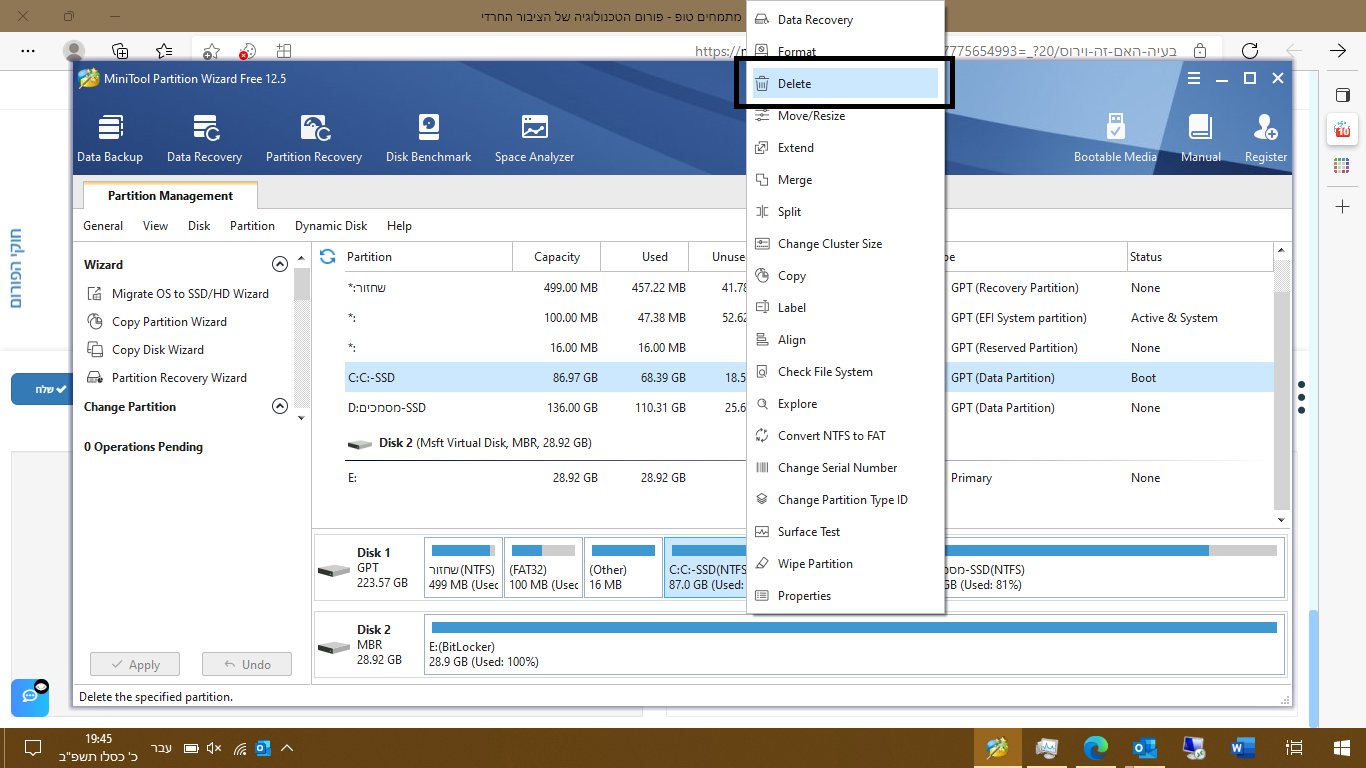This screenshot has width=1366, height=768.
Task: Open the General menu
Action: pyautogui.click(x=103, y=226)
